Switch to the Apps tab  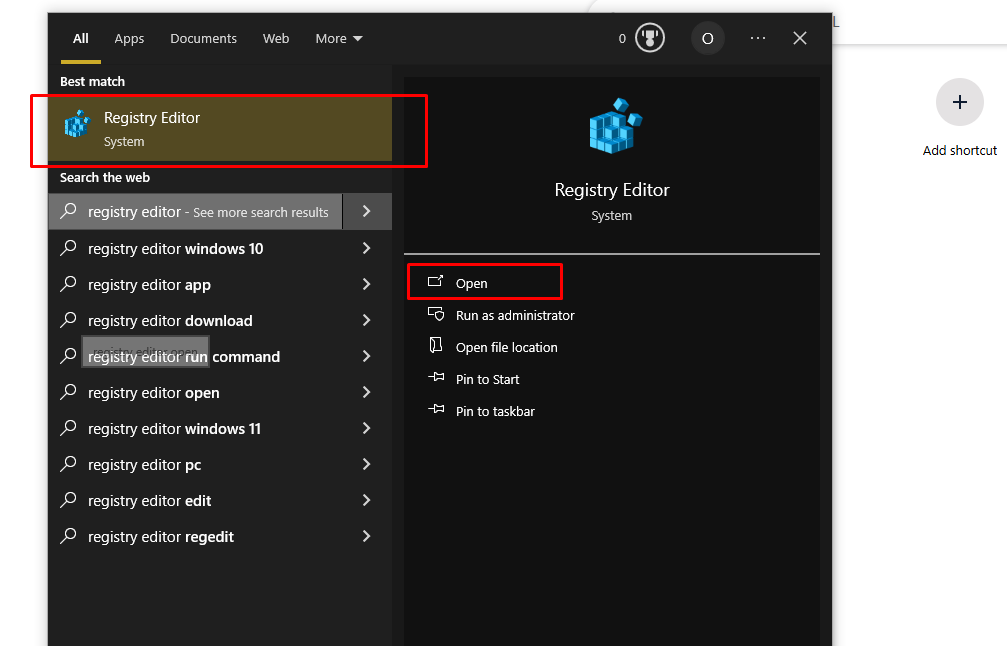pos(129,39)
